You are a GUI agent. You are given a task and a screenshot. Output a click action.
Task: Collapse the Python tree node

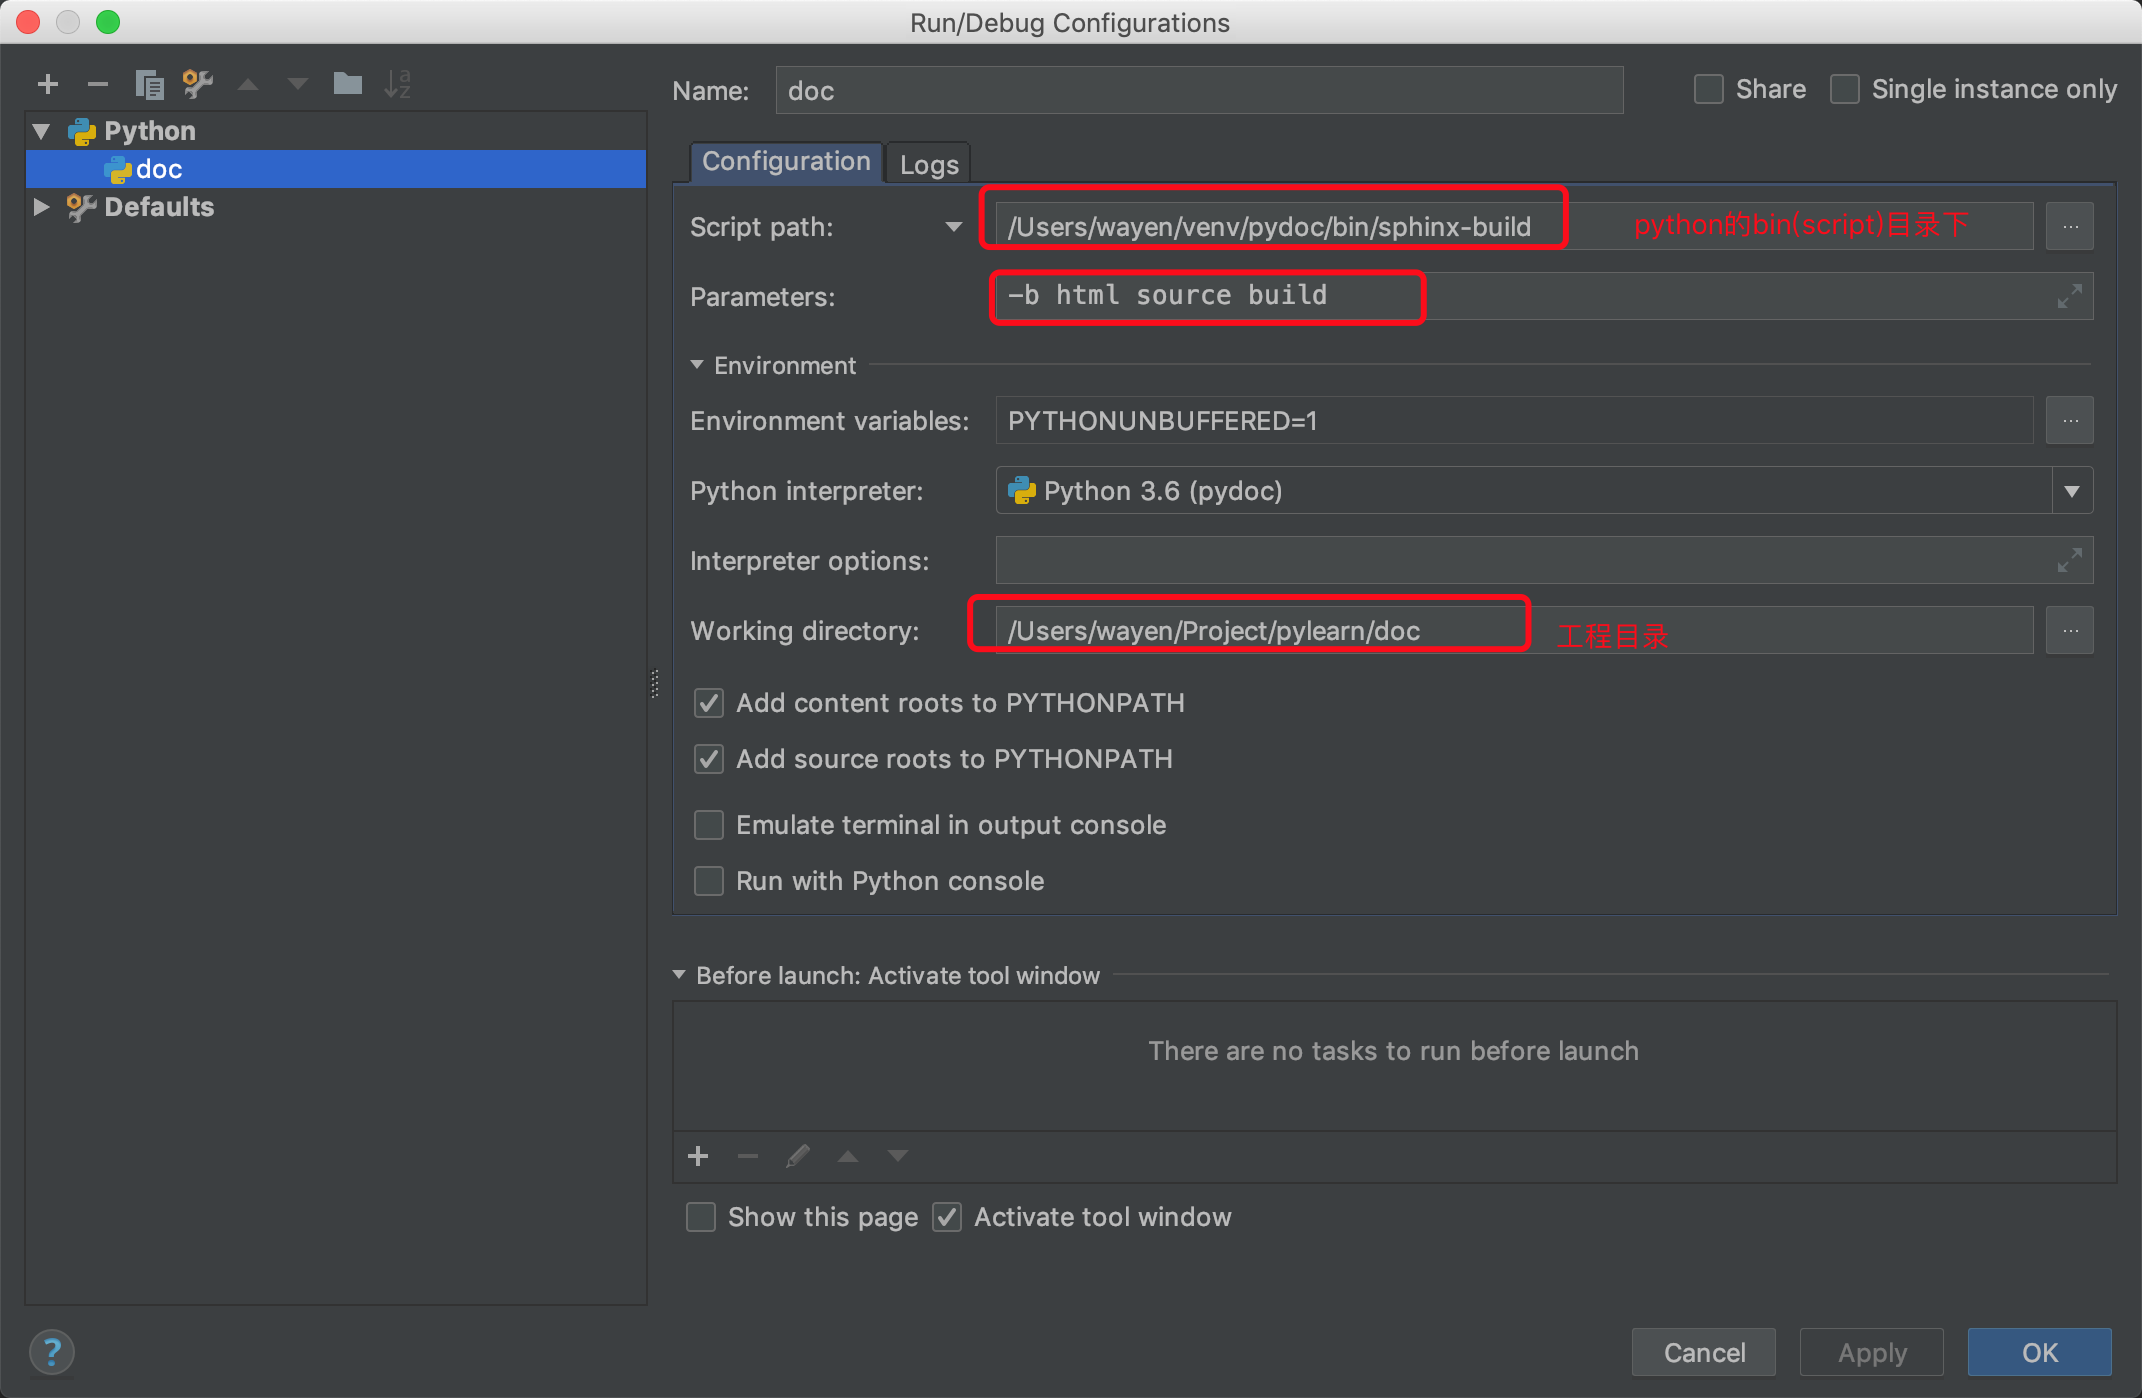pos(42,131)
